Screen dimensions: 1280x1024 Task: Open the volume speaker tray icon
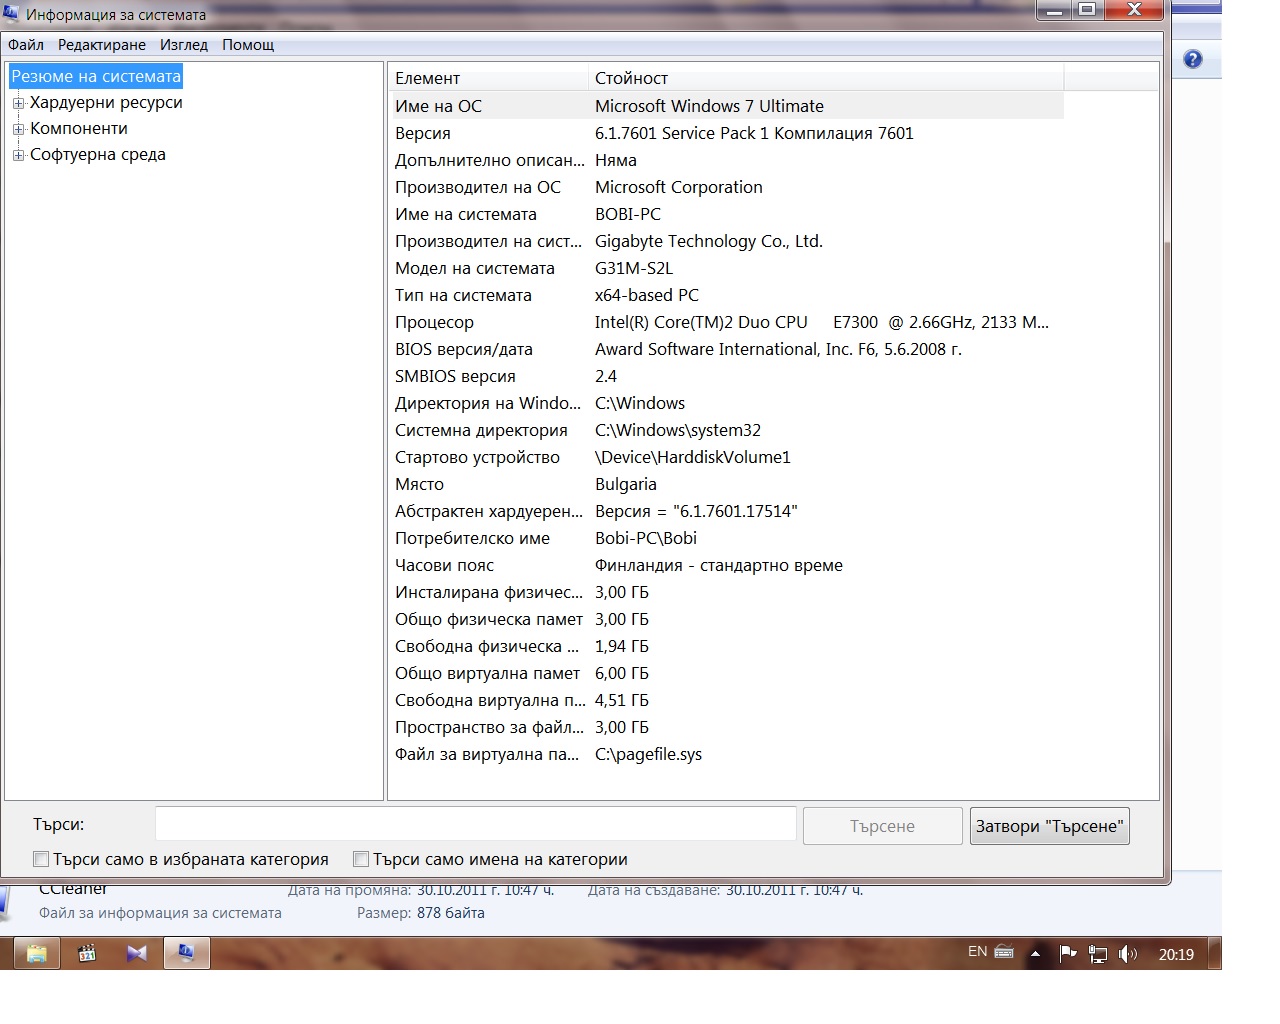[1128, 954]
